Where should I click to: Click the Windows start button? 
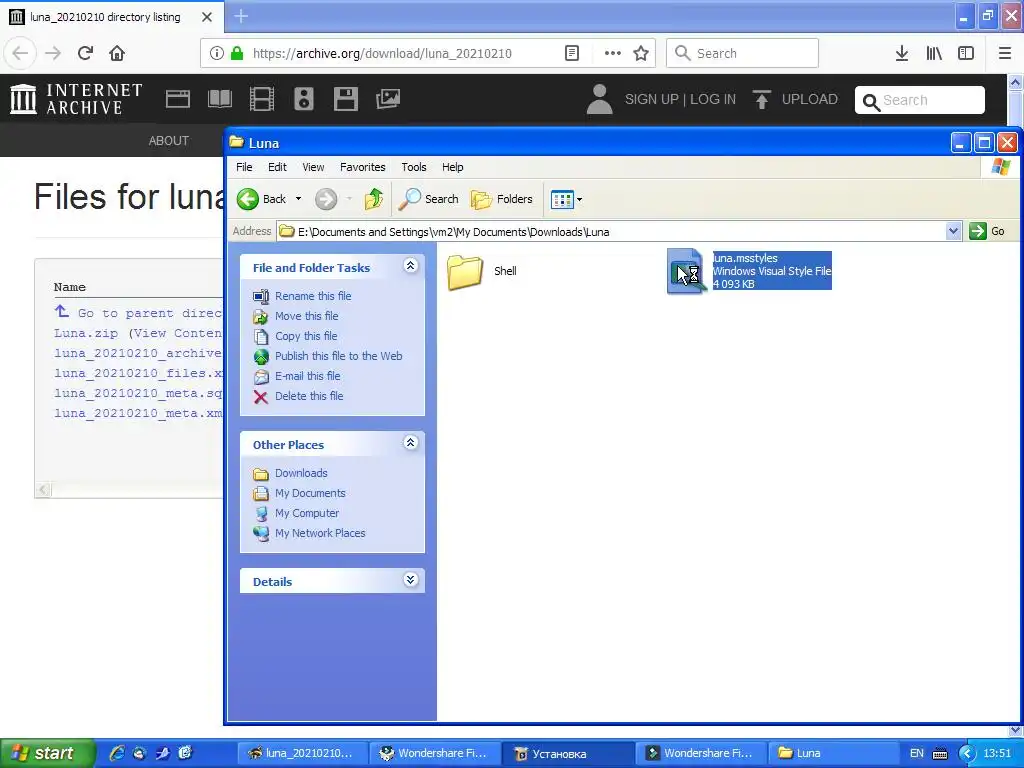[48, 753]
